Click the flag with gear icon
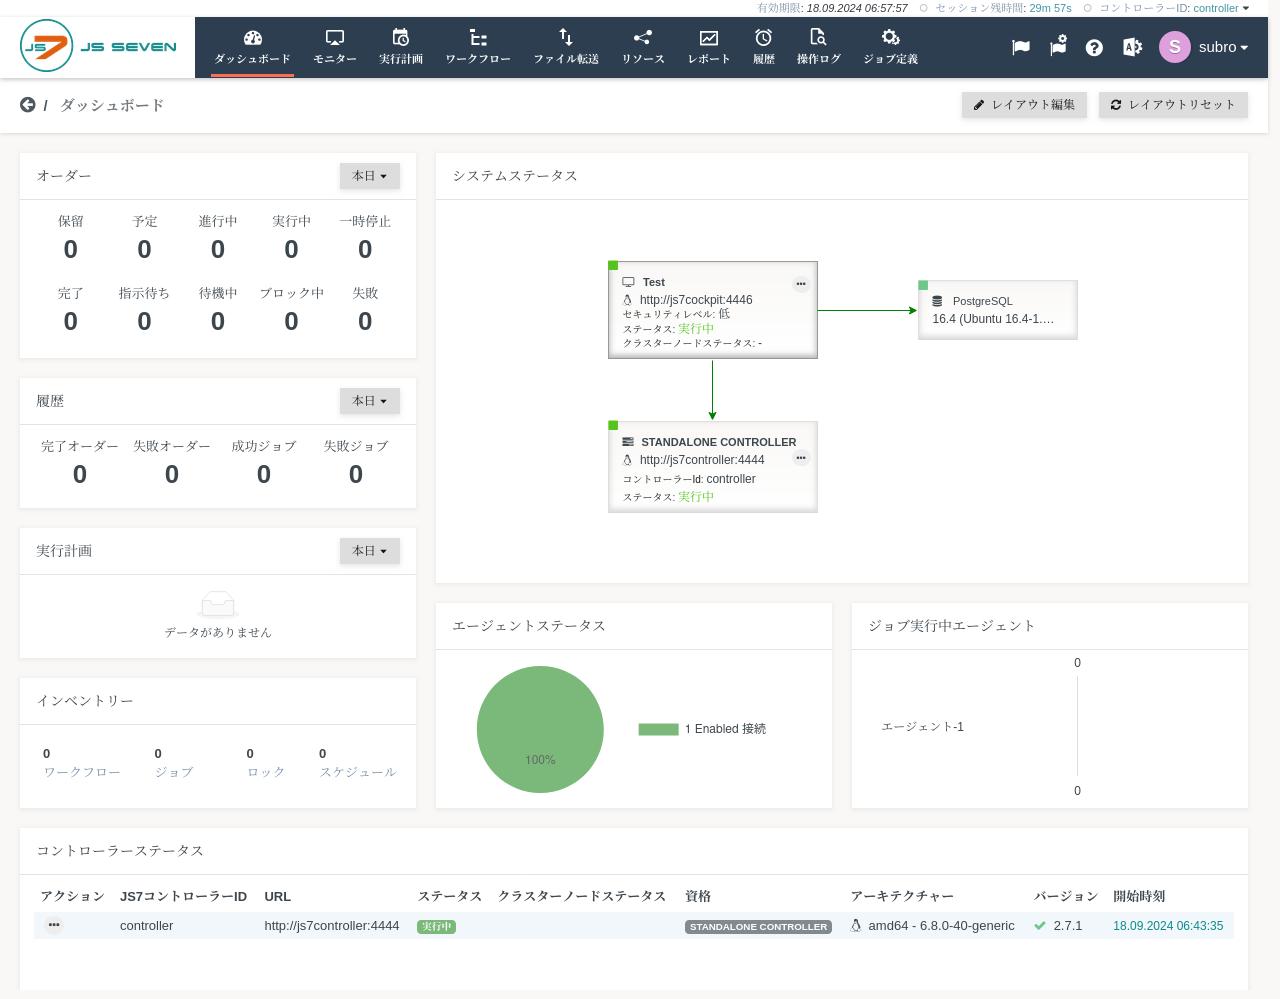This screenshot has height=999, width=1280. (1058, 46)
